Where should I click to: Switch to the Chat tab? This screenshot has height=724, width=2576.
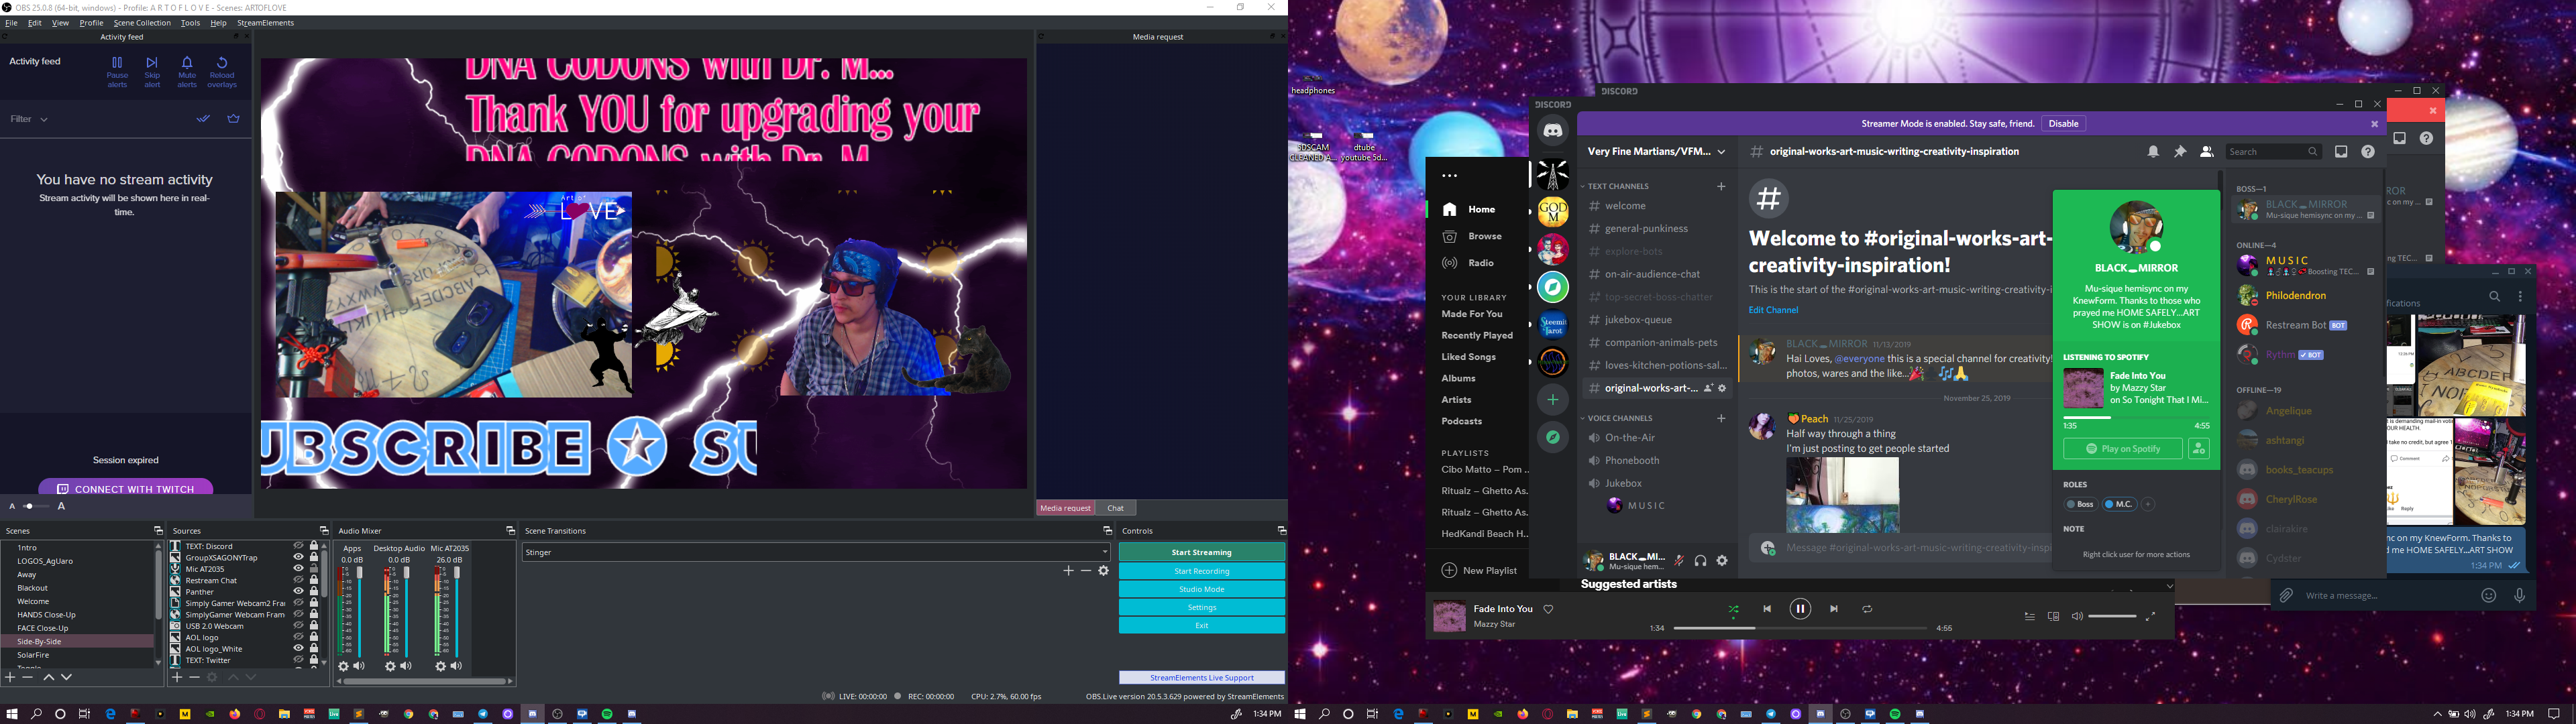point(1116,508)
